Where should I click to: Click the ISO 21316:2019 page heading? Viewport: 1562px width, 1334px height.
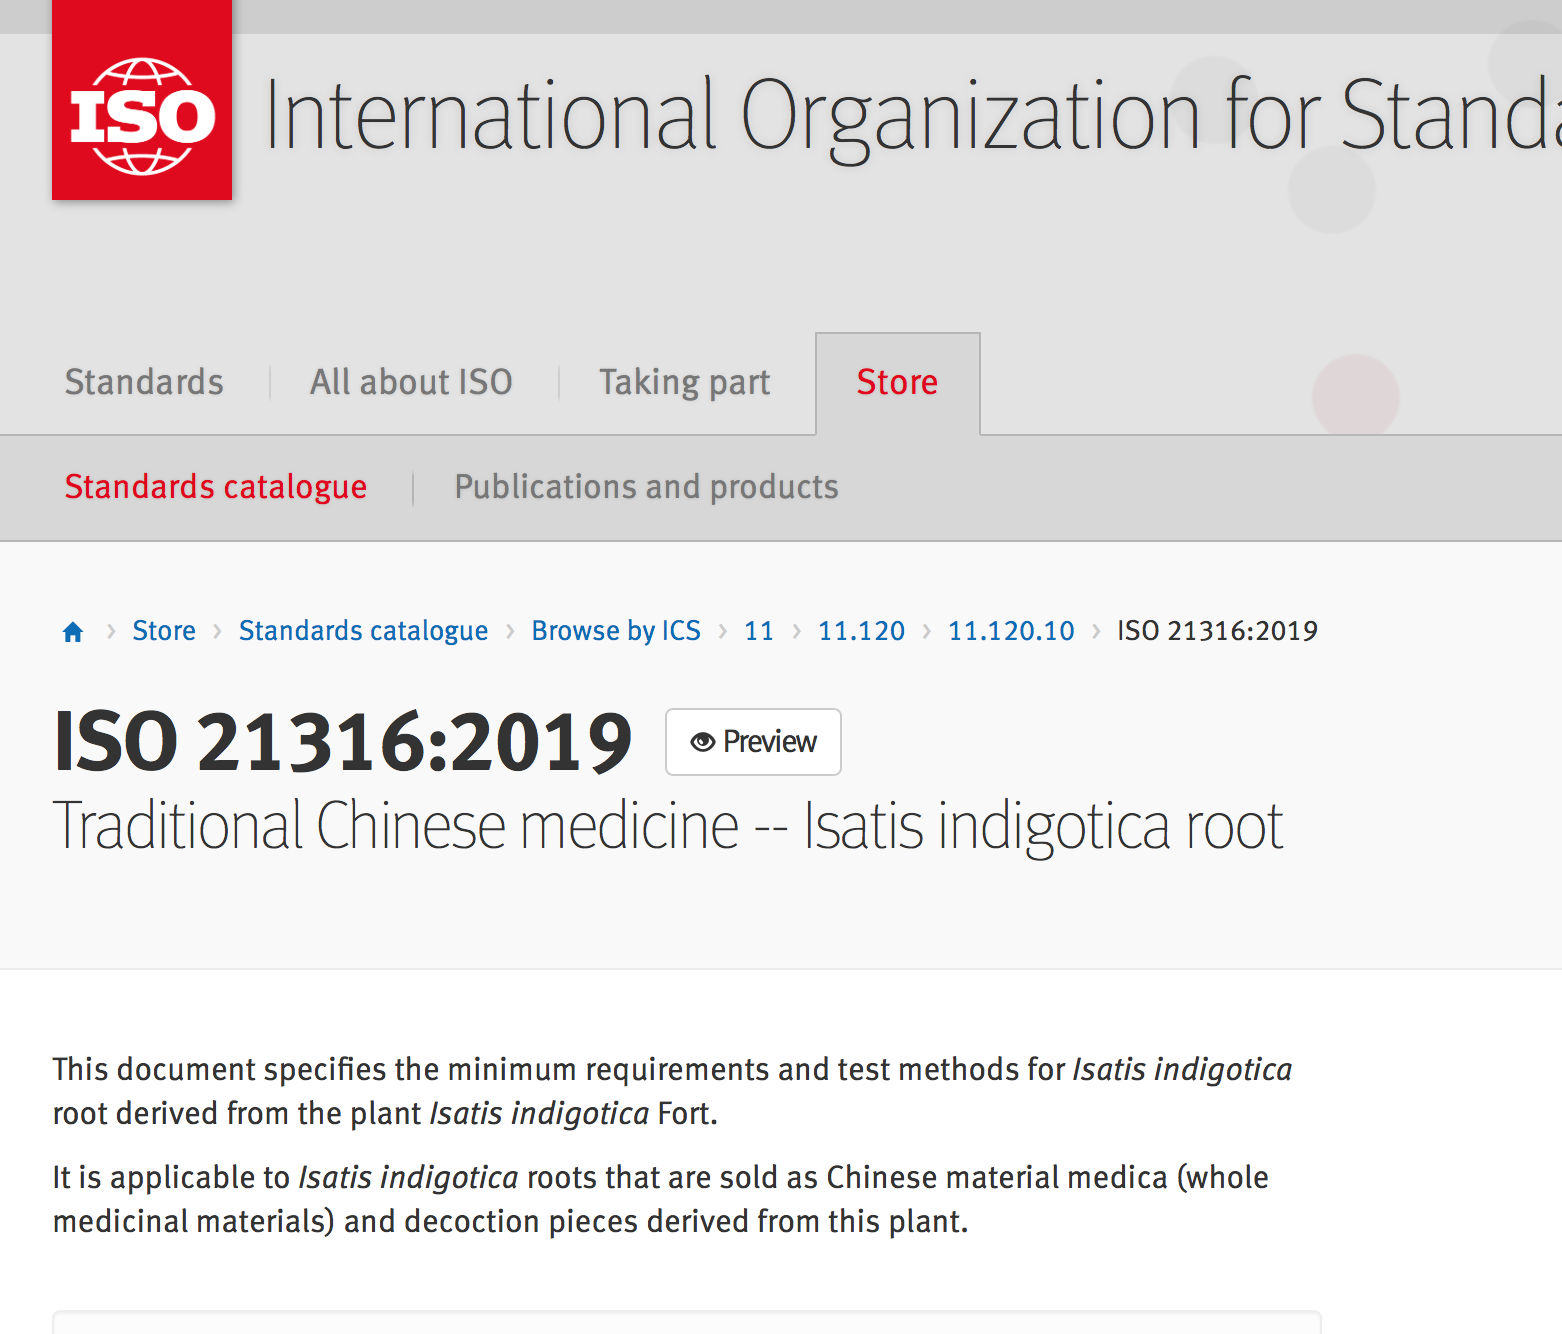(343, 742)
